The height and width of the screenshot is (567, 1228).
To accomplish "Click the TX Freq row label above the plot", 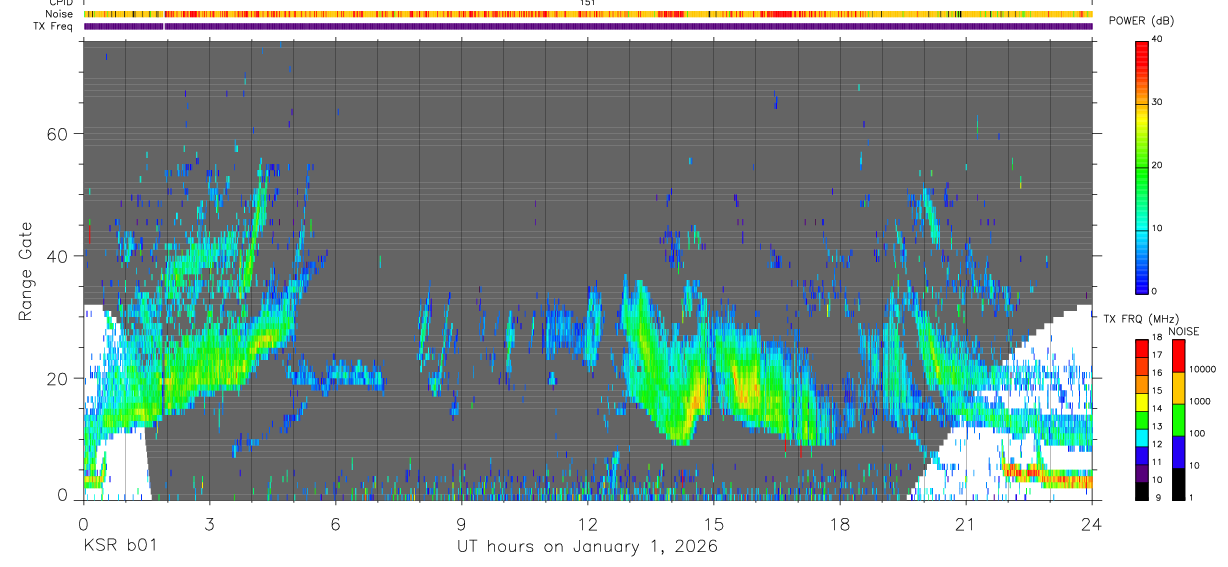I will (53, 26).
